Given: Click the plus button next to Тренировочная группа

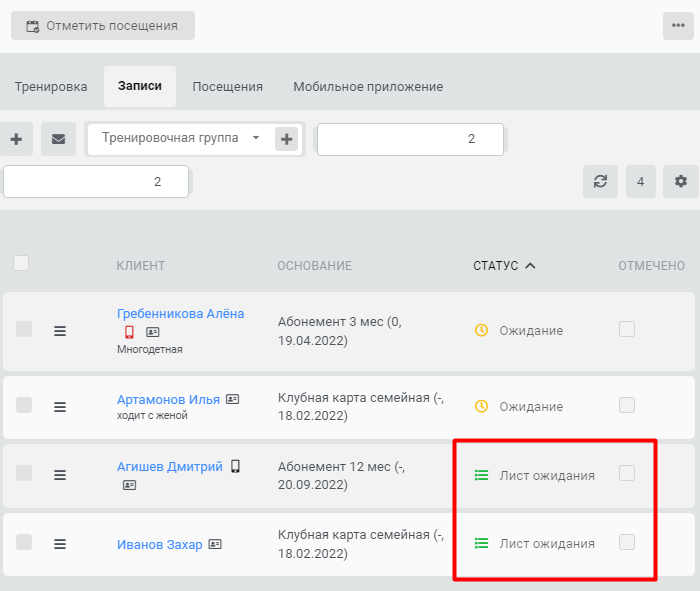Looking at the screenshot, I should pos(287,139).
